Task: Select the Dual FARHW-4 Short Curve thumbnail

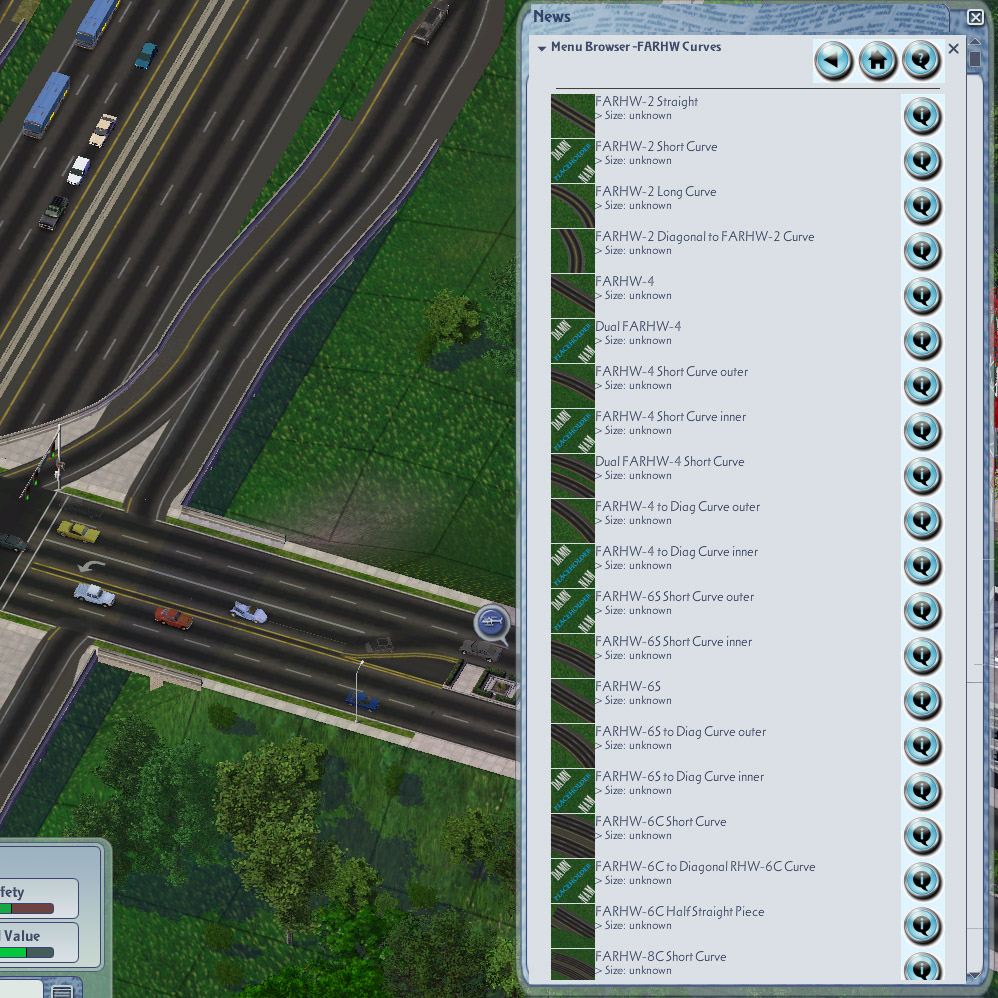Action: coord(573,476)
